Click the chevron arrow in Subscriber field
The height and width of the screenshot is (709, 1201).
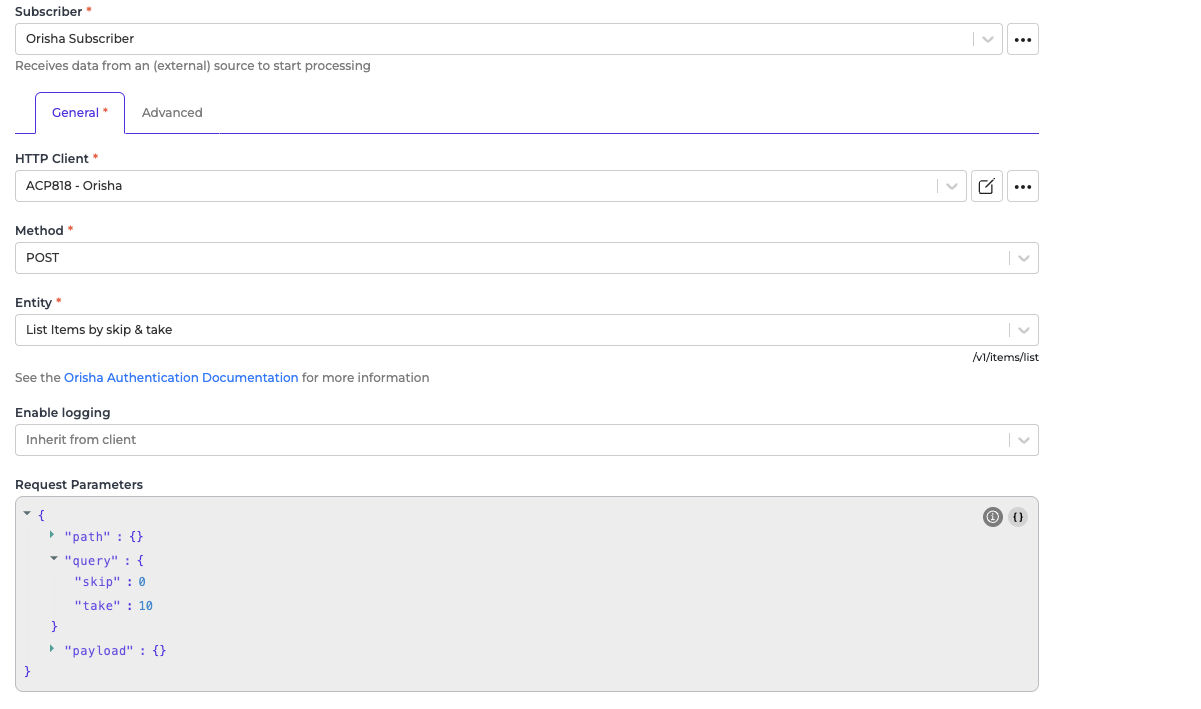[x=987, y=39]
